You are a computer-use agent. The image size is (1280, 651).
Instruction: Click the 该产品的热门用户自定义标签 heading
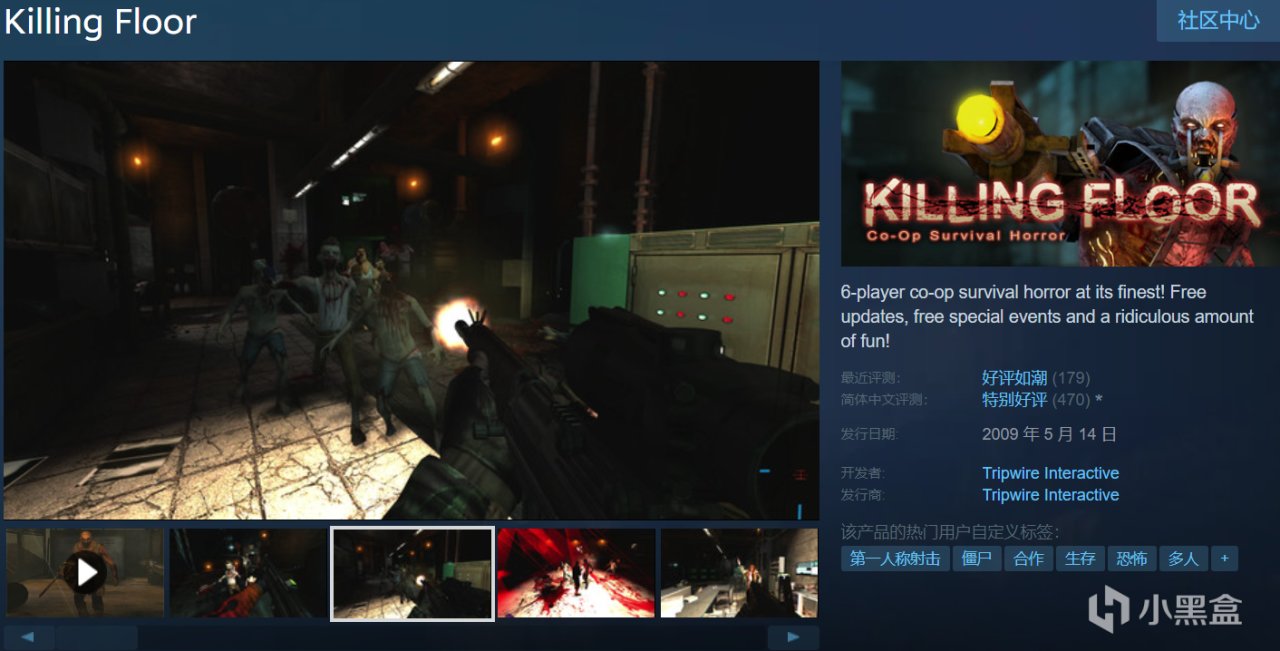(950, 531)
